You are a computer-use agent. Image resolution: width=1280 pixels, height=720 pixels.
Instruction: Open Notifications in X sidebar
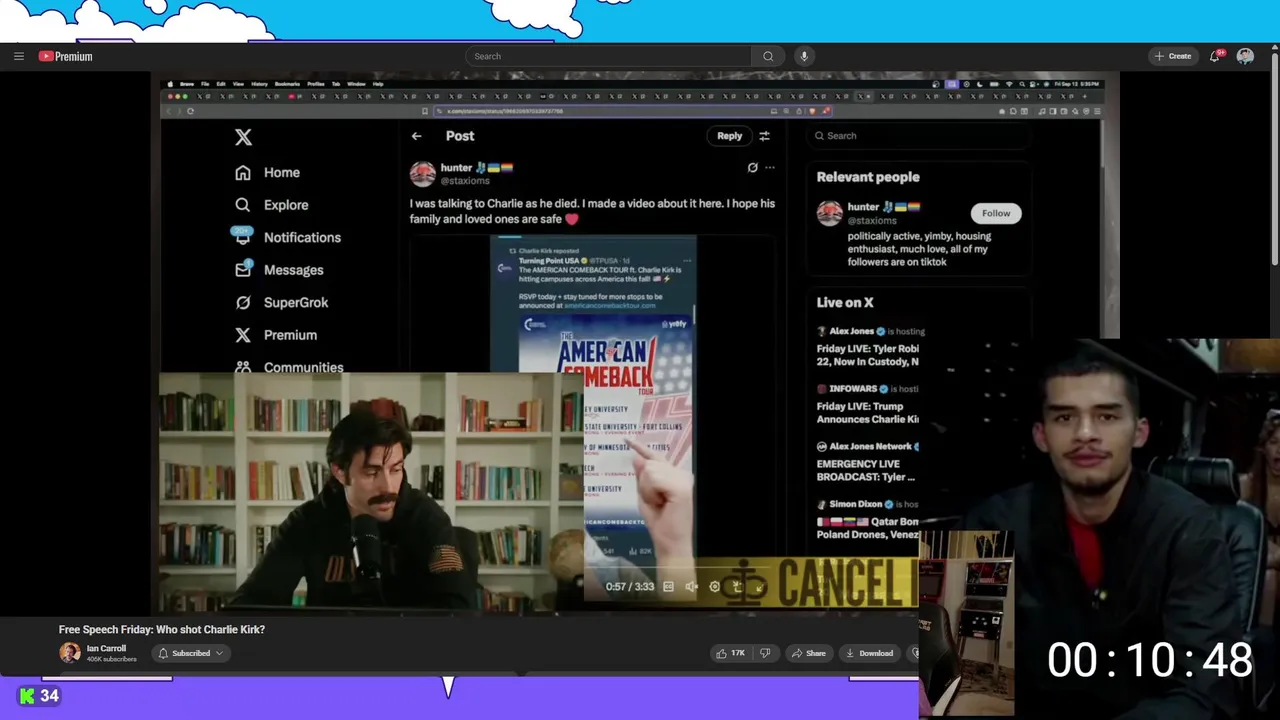click(302, 237)
